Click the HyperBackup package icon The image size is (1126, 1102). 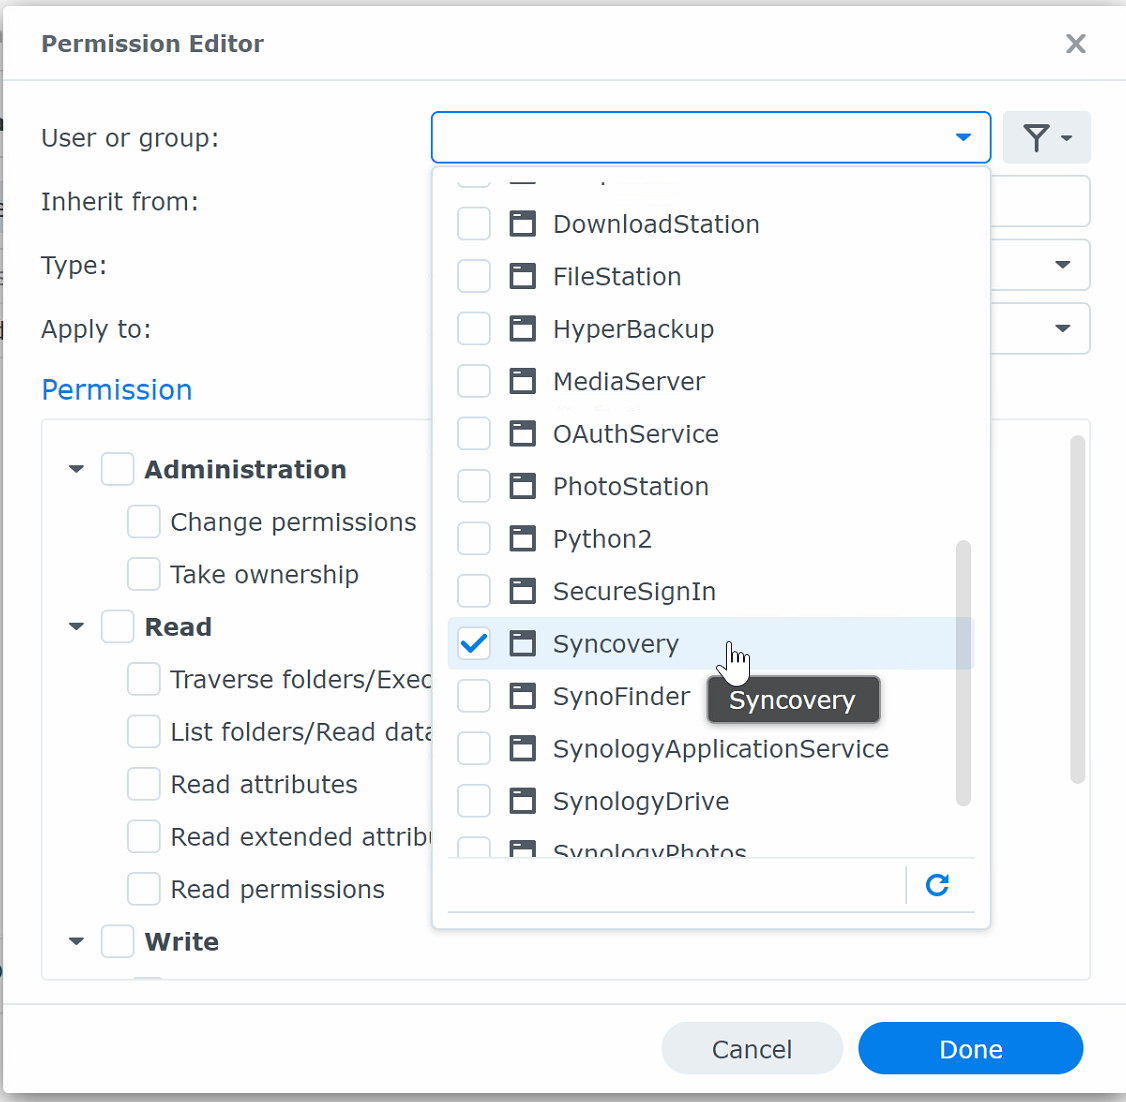click(523, 328)
